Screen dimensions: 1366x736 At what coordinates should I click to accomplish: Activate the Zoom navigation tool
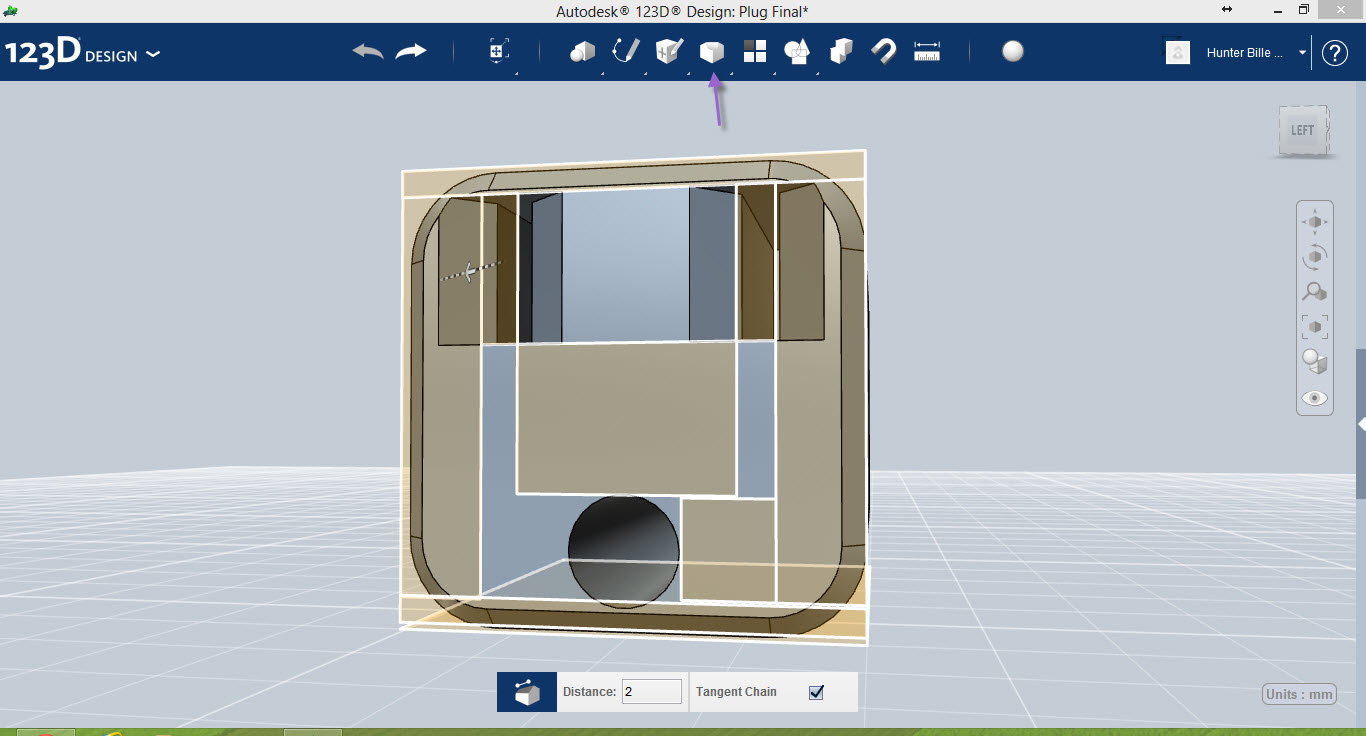click(x=1315, y=292)
